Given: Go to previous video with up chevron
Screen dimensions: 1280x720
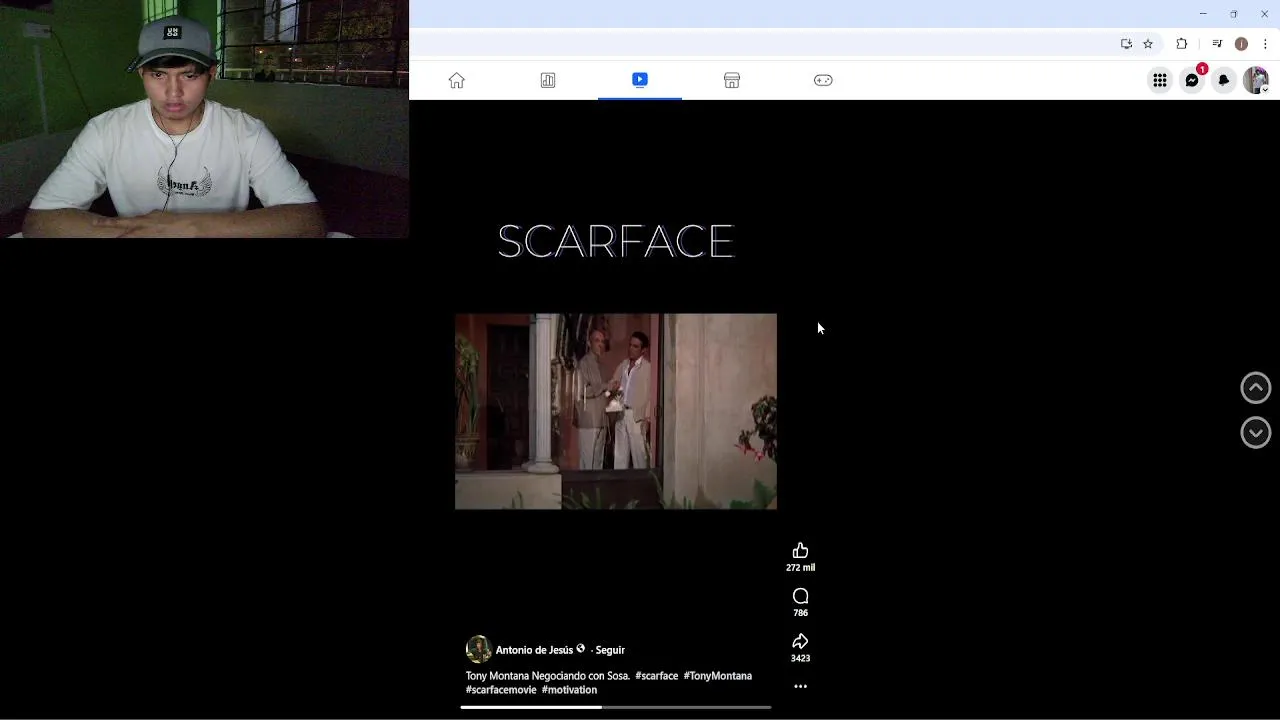Looking at the screenshot, I should click(x=1256, y=388).
